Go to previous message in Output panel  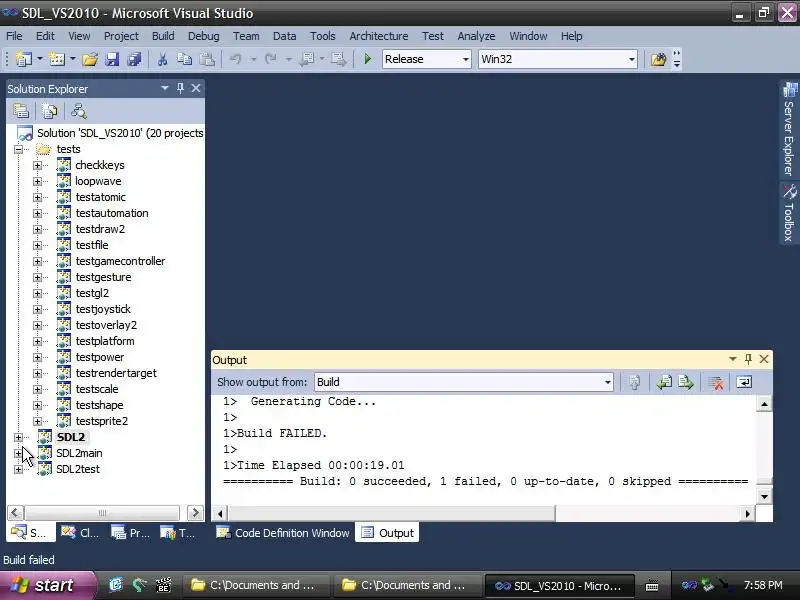click(x=664, y=382)
